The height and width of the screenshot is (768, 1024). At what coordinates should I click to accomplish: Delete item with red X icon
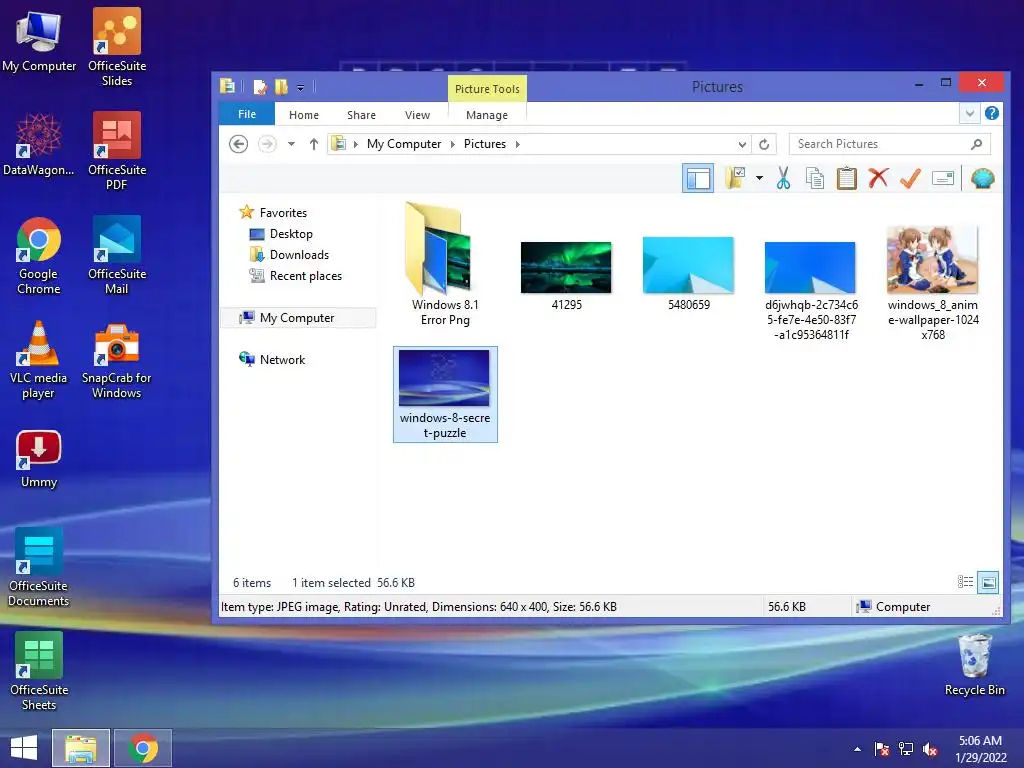pos(878,178)
